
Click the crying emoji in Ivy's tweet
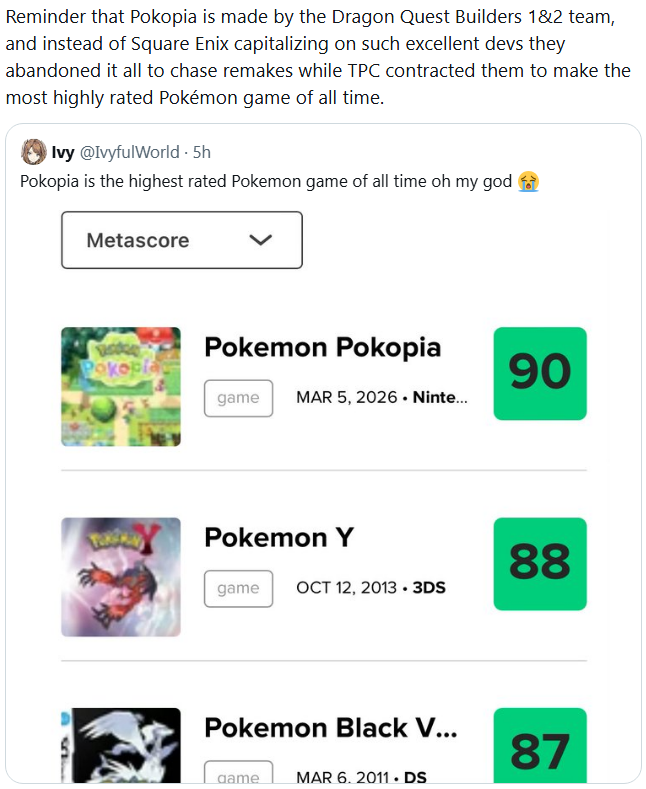point(529,181)
